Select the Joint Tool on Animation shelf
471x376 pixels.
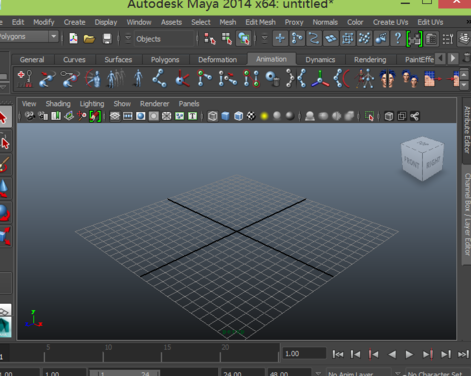pyautogui.click(x=159, y=79)
